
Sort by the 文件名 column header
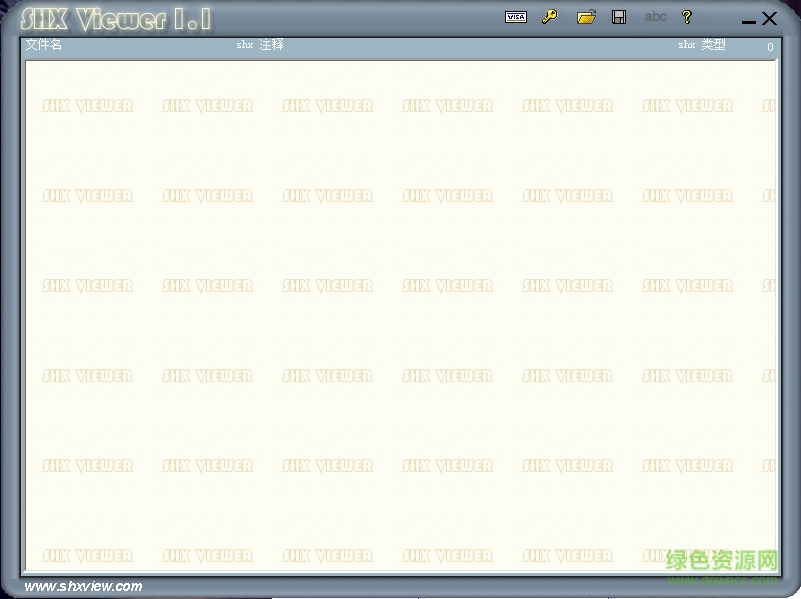(44, 45)
